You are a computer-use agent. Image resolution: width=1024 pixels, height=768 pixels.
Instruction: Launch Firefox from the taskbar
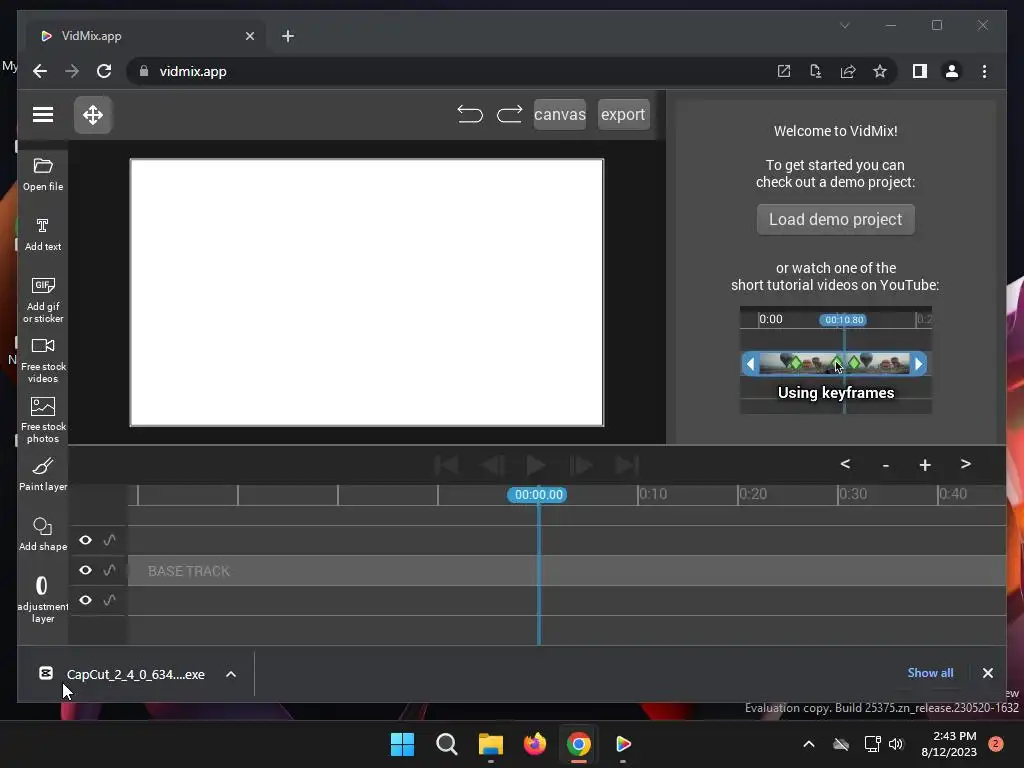coord(535,744)
